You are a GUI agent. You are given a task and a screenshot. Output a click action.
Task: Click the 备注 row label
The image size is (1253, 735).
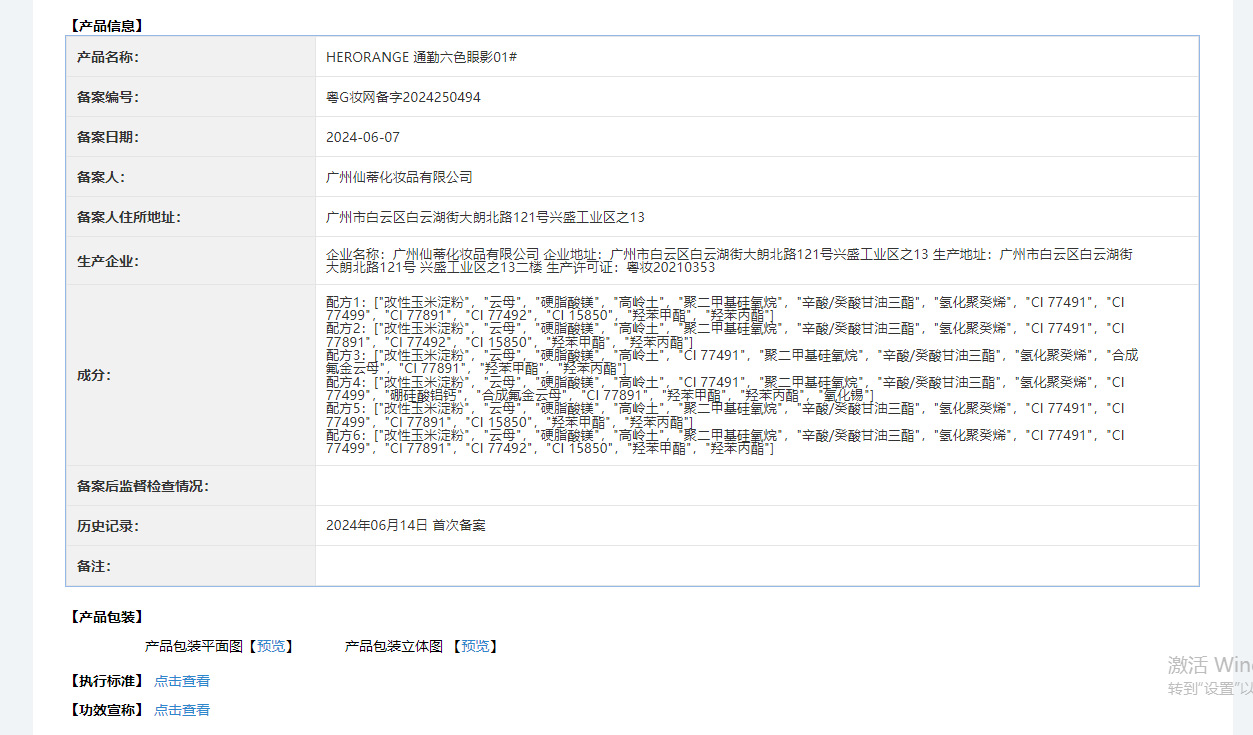94,566
